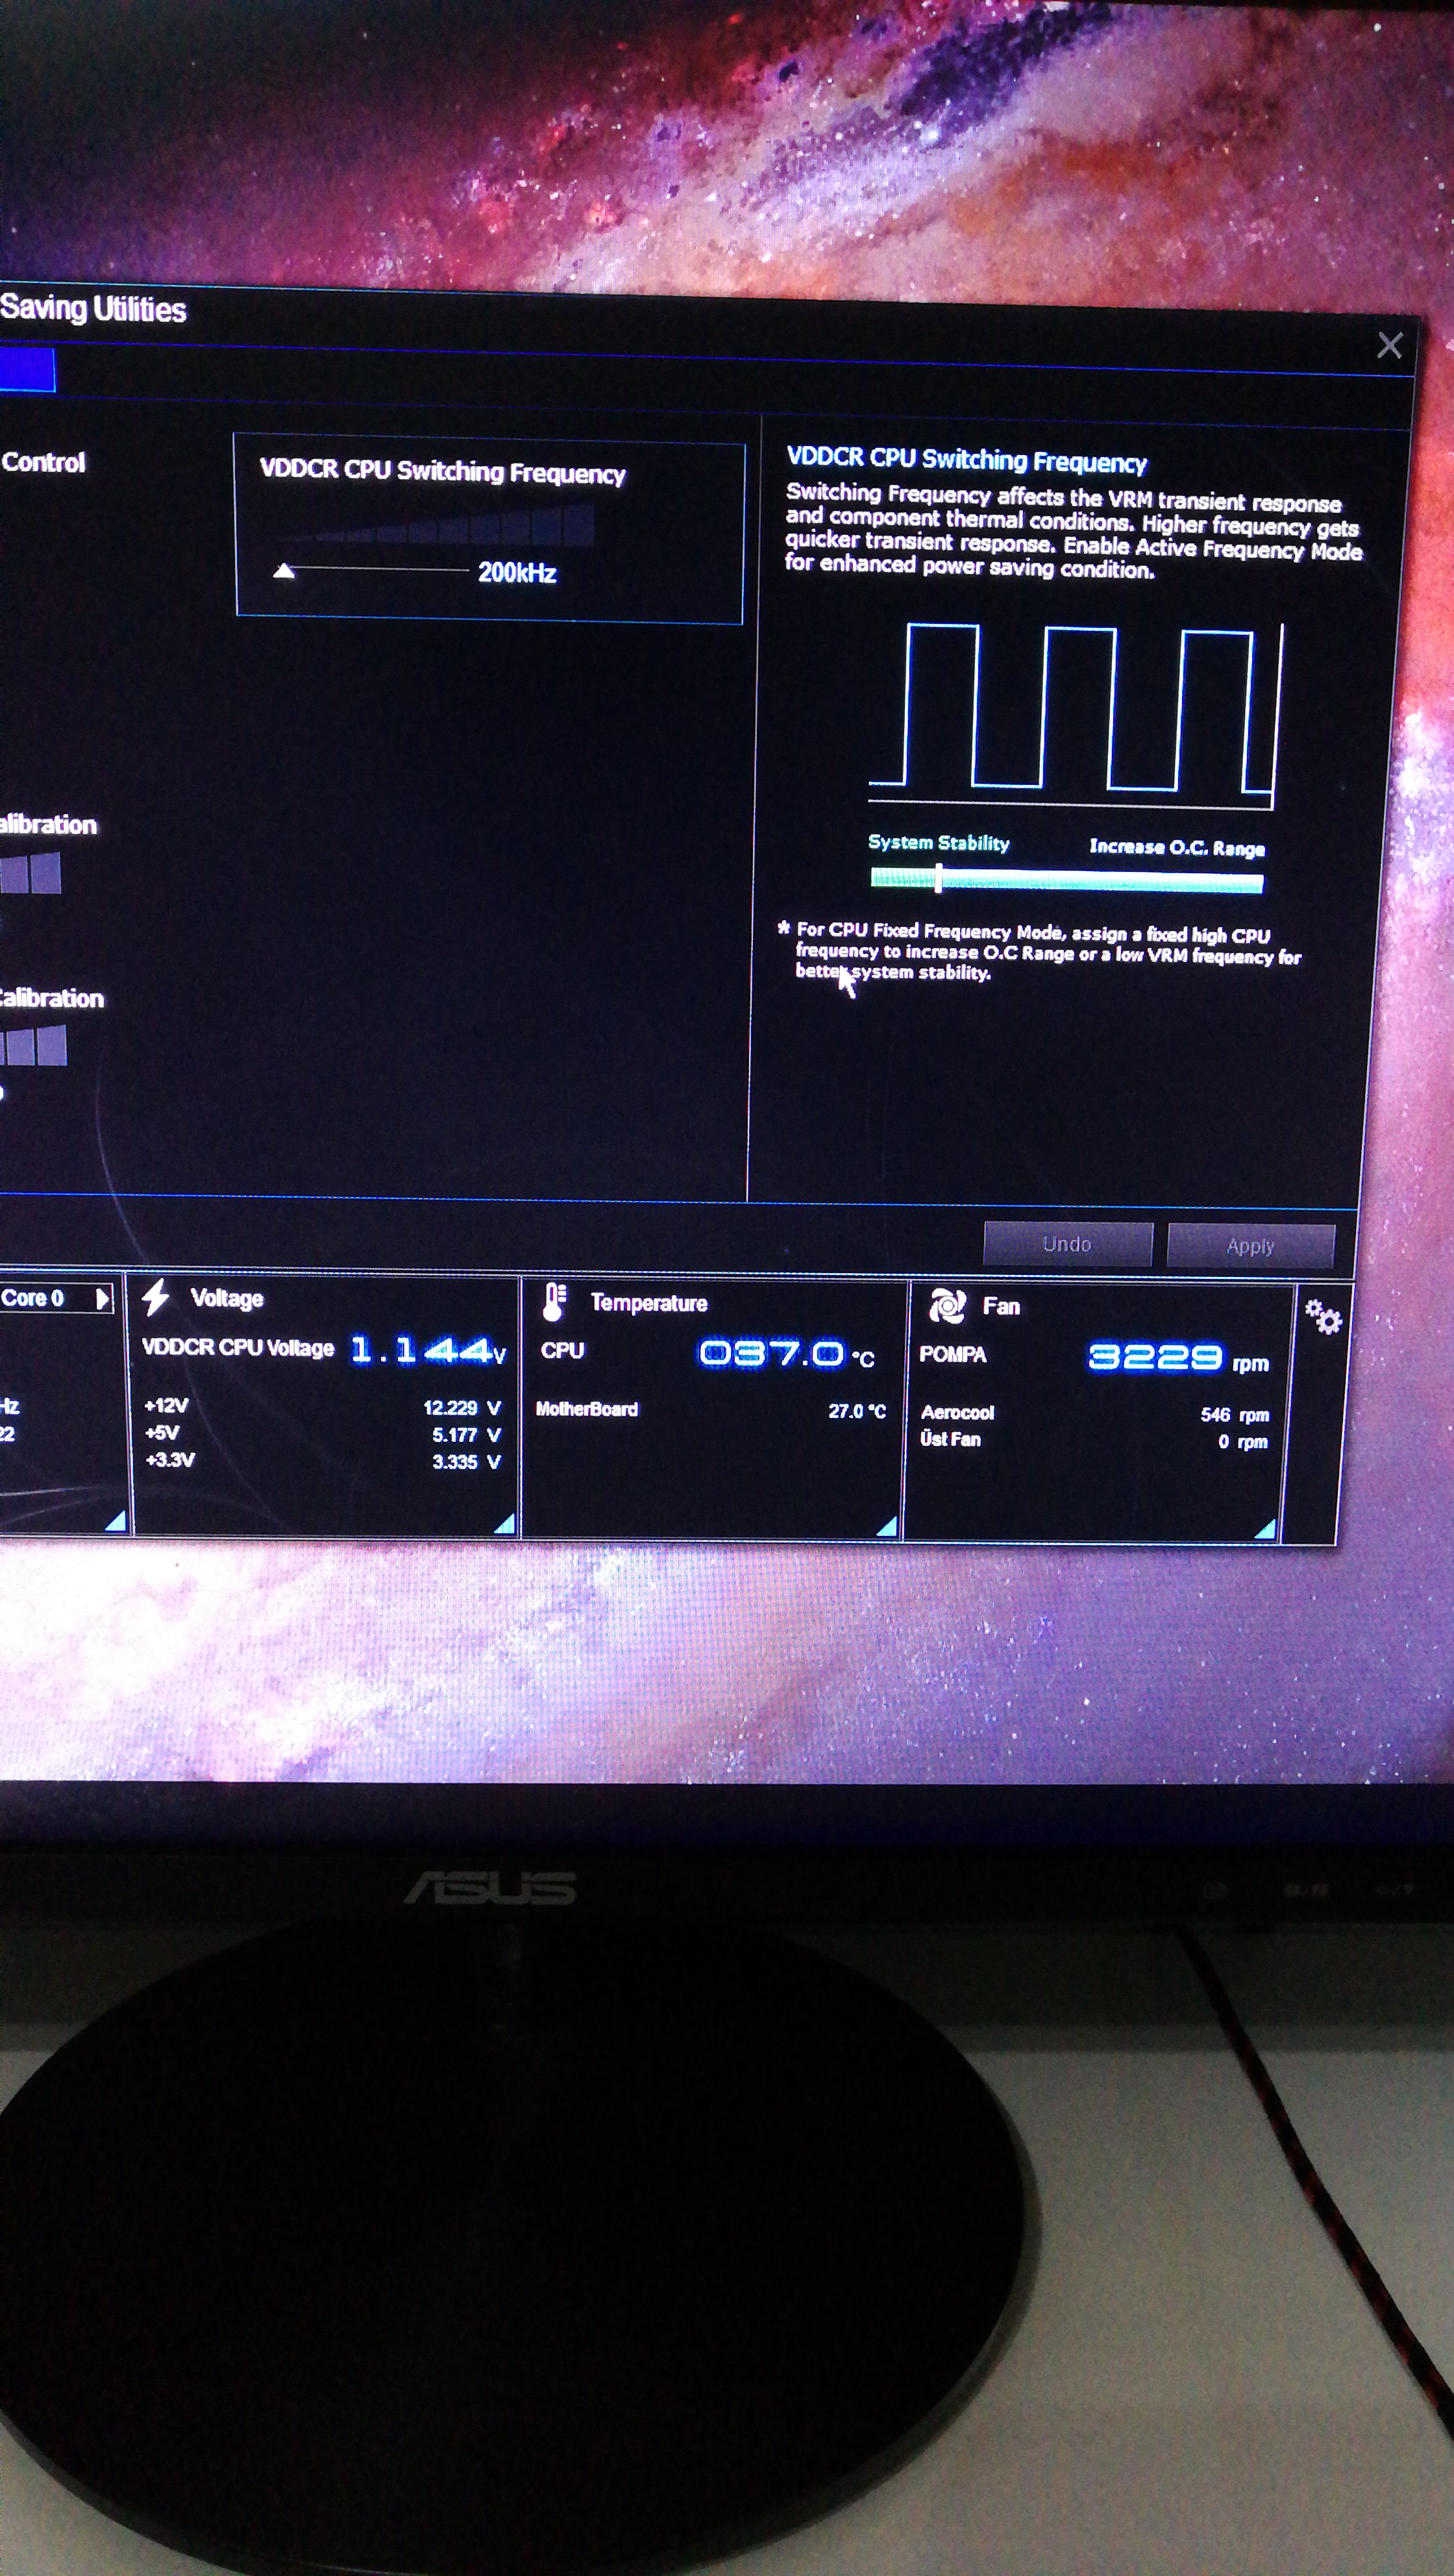Click the System Stability range indicator bar

tap(1066, 881)
